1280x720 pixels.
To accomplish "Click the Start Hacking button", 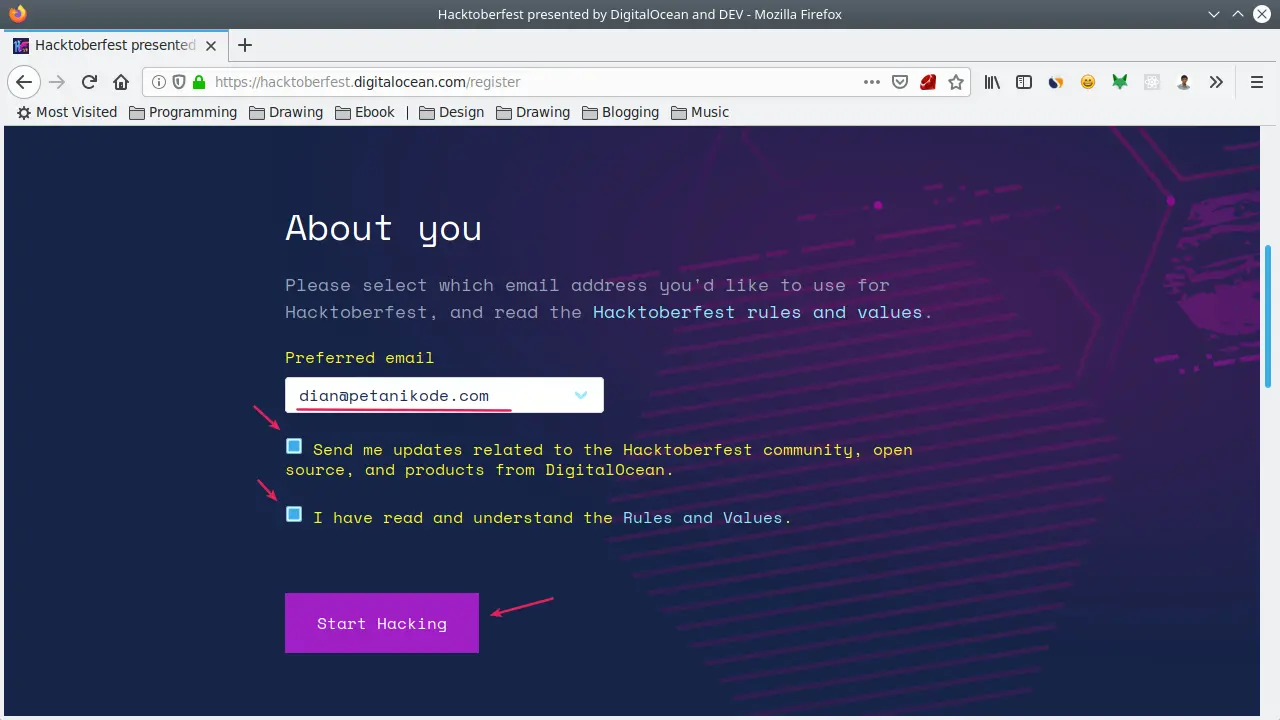I will click(x=382, y=623).
